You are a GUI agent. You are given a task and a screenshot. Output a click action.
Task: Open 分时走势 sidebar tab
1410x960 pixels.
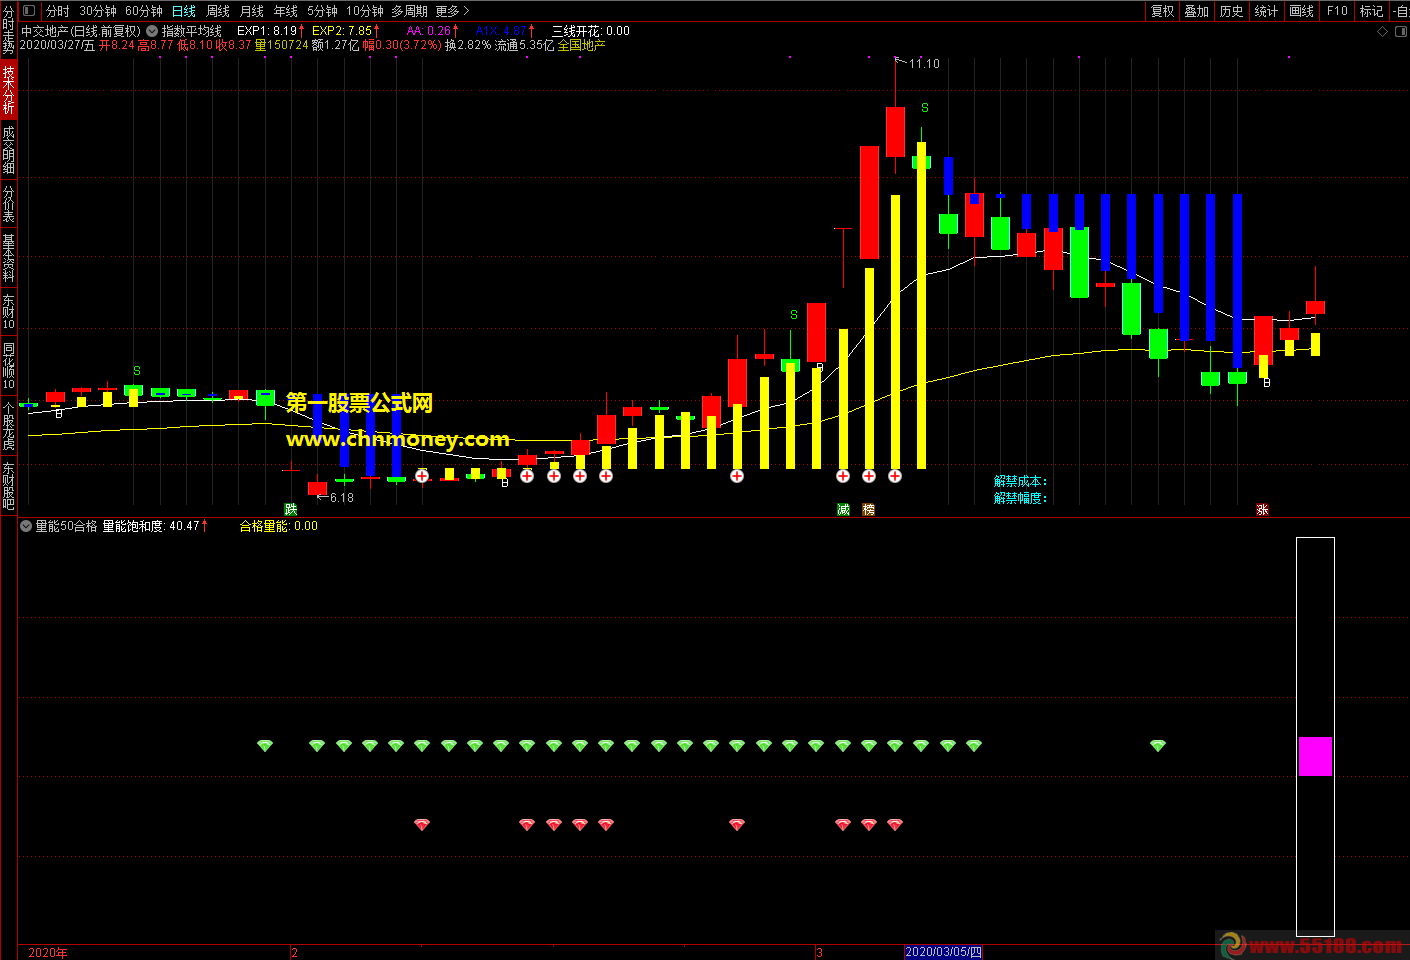(8, 29)
